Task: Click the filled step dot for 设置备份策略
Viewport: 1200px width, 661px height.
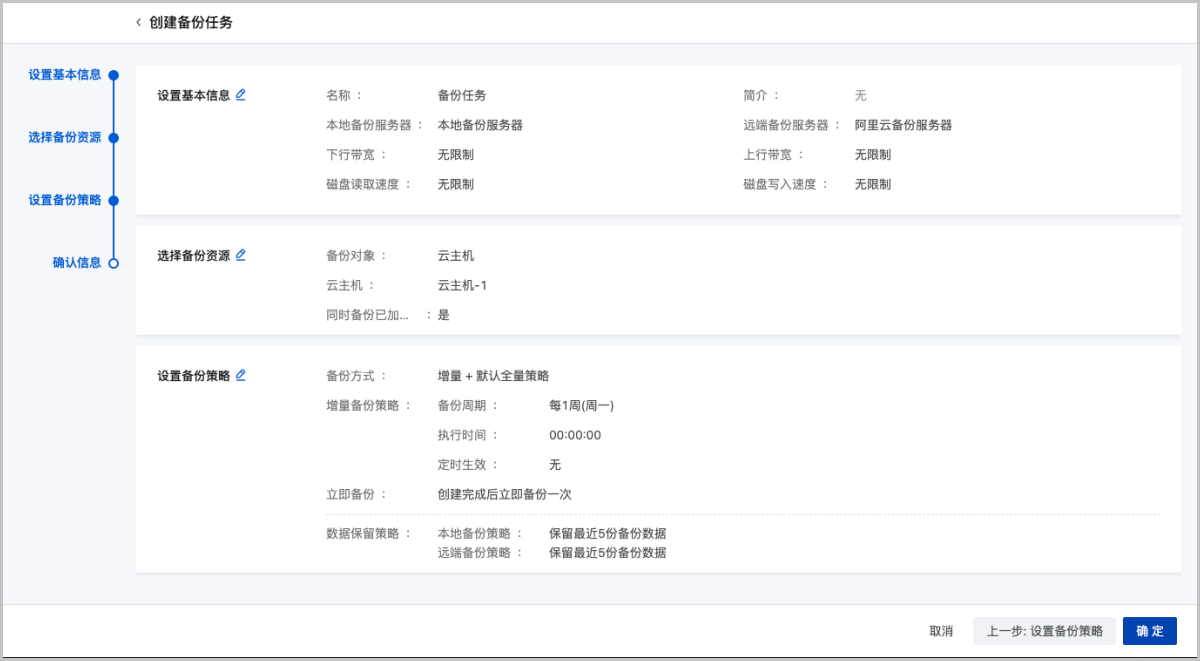Action: pyautogui.click(x=113, y=201)
